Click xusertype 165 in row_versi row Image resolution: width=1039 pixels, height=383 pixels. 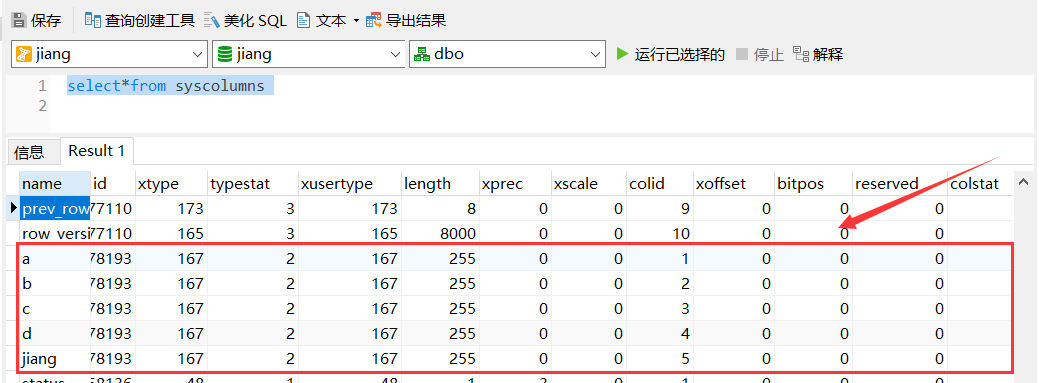(349, 233)
